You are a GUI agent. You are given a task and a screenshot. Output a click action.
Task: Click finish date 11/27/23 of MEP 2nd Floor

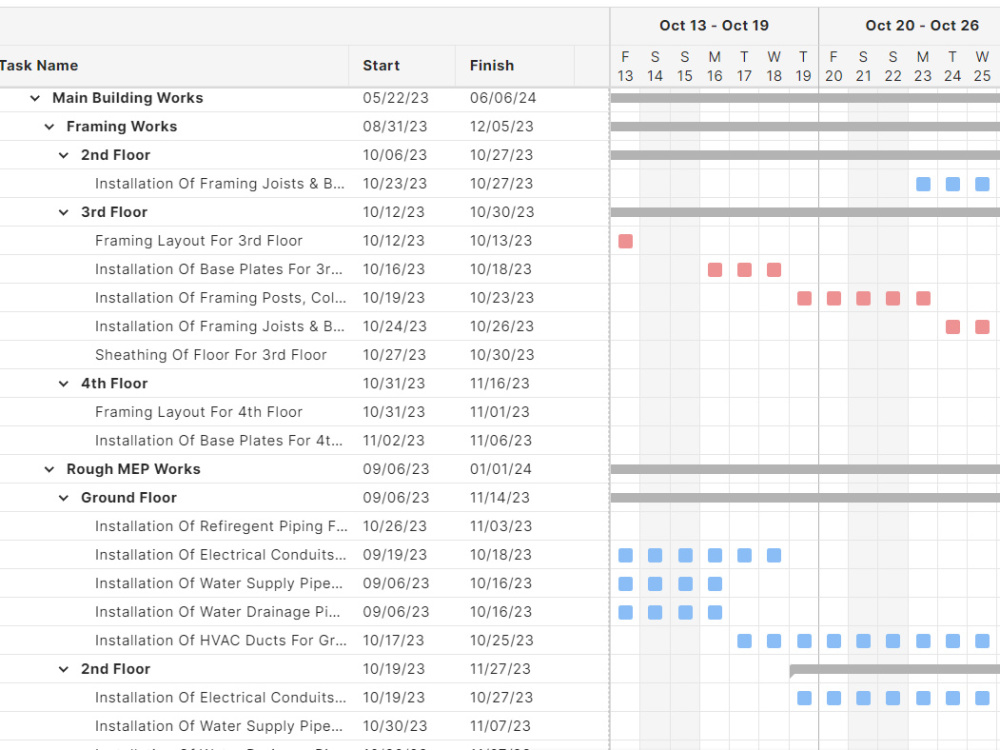(x=500, y=669)
